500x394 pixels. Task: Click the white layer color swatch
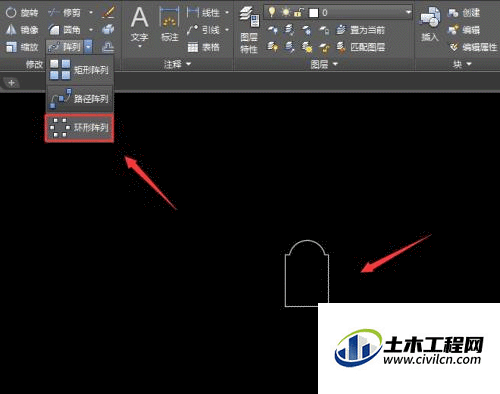click(x=313, y=13)
